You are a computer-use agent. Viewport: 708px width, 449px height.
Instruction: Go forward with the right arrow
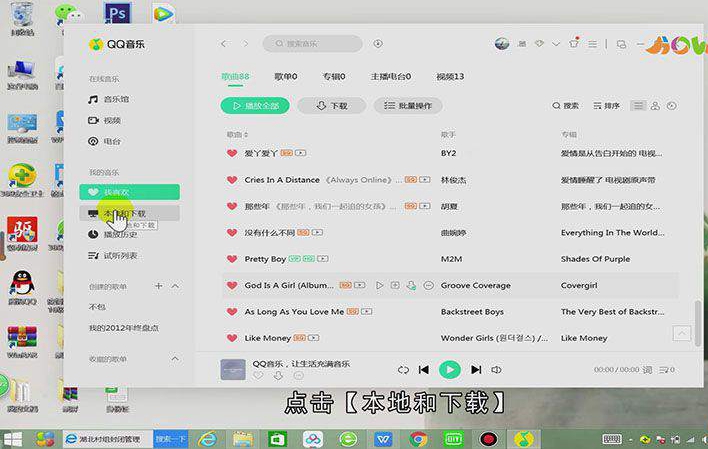pyautogui.click(x=246, y=44)
